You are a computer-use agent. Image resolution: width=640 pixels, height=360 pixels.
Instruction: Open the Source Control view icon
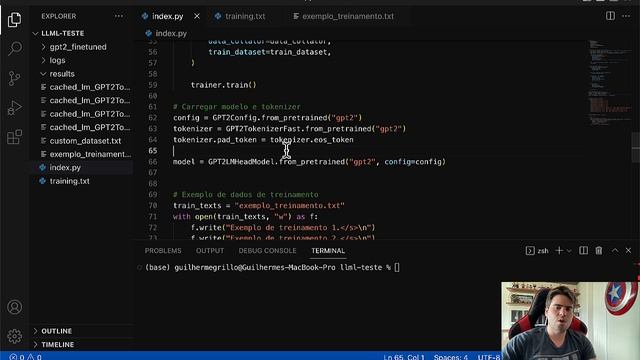pos(14,78)
